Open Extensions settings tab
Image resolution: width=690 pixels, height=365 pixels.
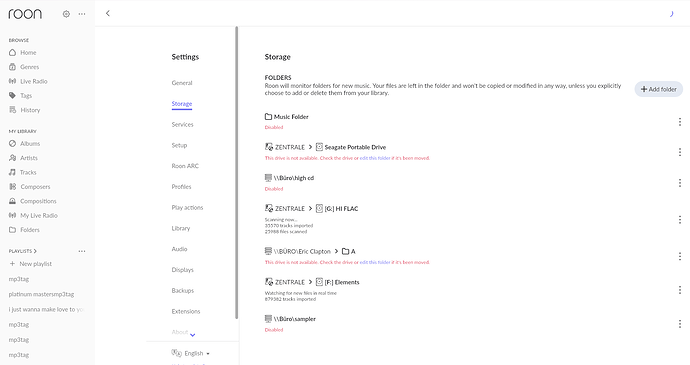[x=186, y=311]
